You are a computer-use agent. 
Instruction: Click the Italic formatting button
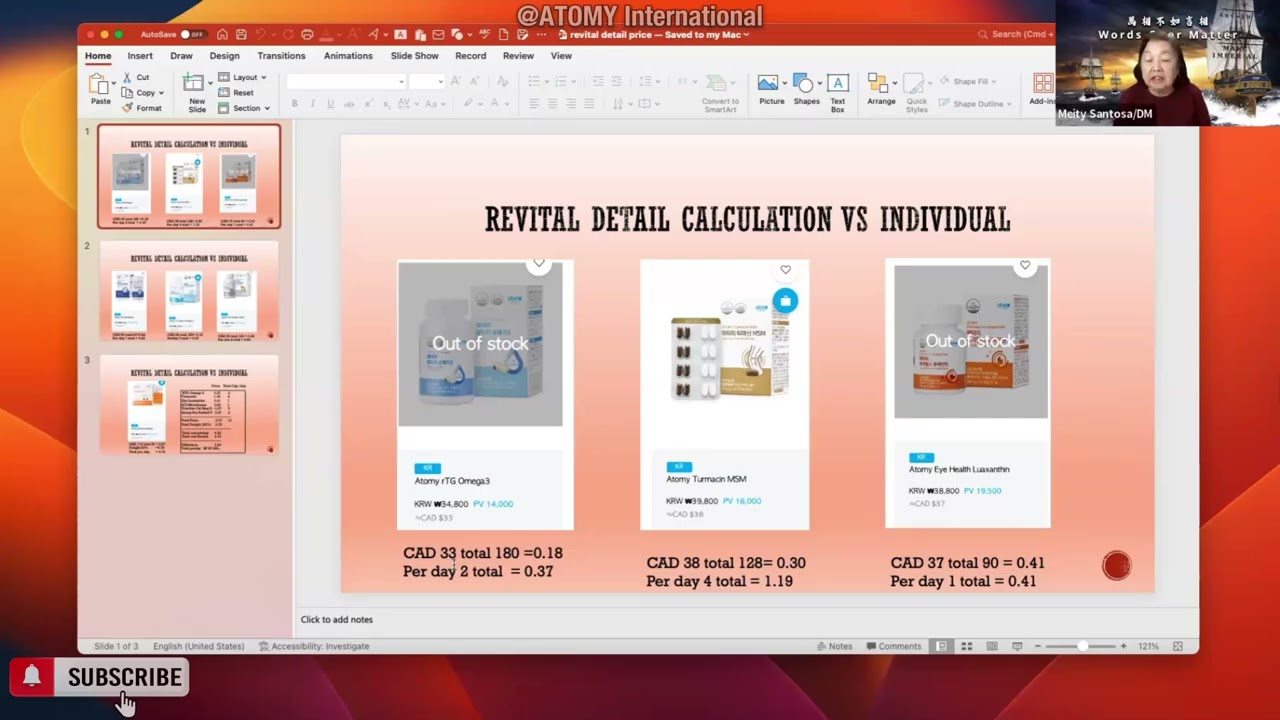tap(312, 104)
